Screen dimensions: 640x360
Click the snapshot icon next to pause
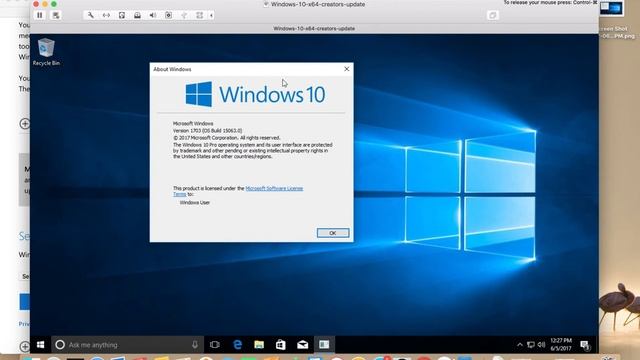pos(56,15)
